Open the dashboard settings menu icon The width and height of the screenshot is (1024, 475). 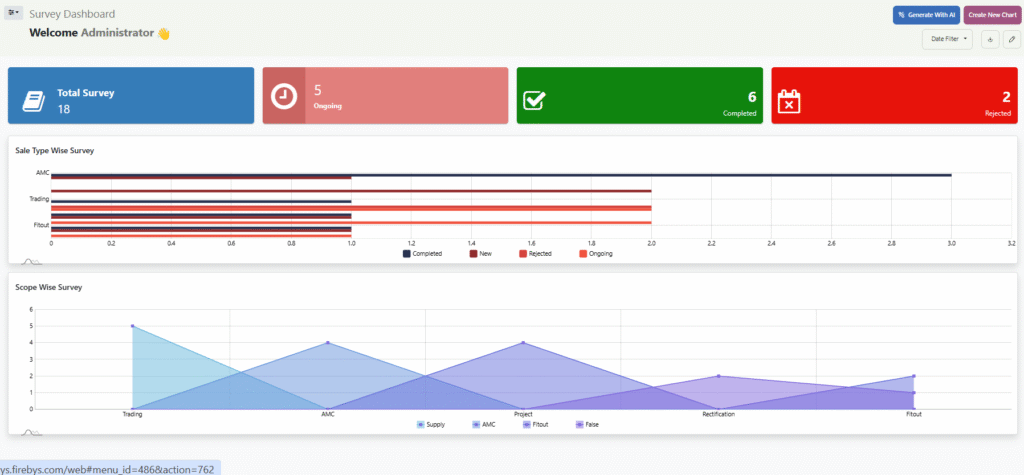[x=14, y=13]
